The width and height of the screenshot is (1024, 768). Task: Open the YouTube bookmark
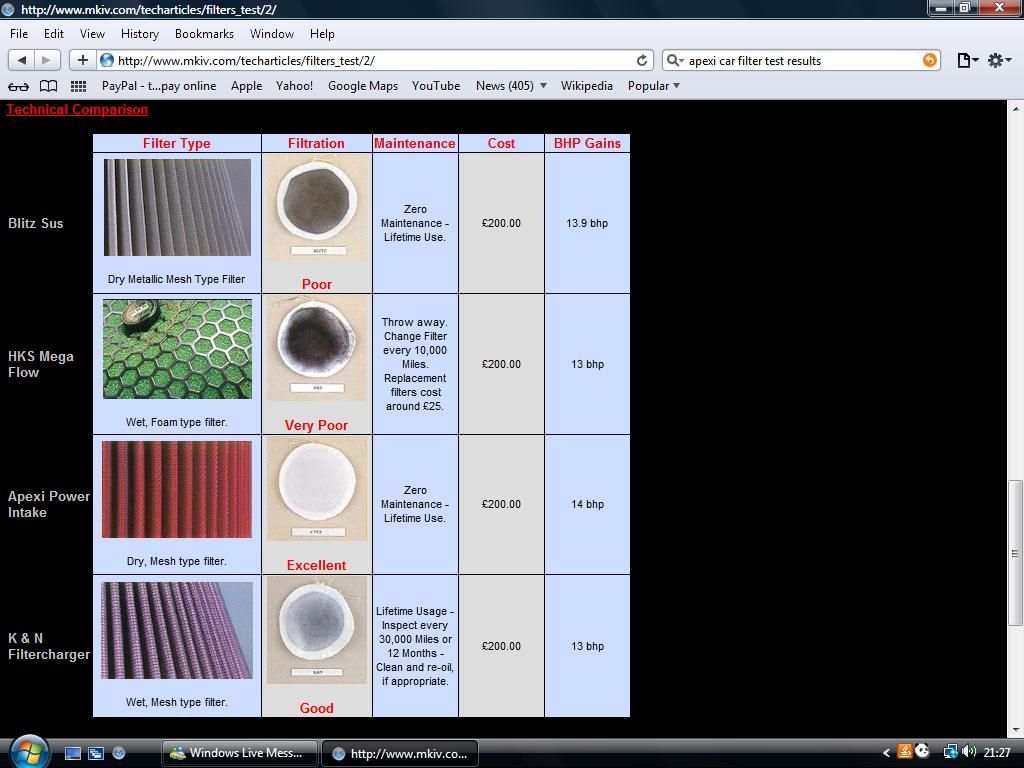[x=436, y=86]
